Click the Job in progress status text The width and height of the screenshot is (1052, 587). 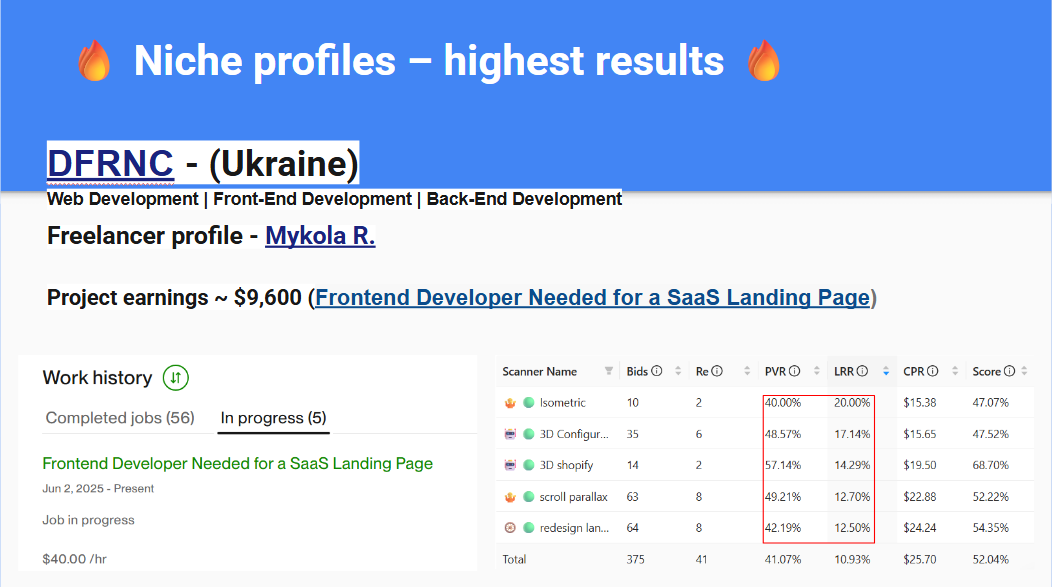coord(88,520)
